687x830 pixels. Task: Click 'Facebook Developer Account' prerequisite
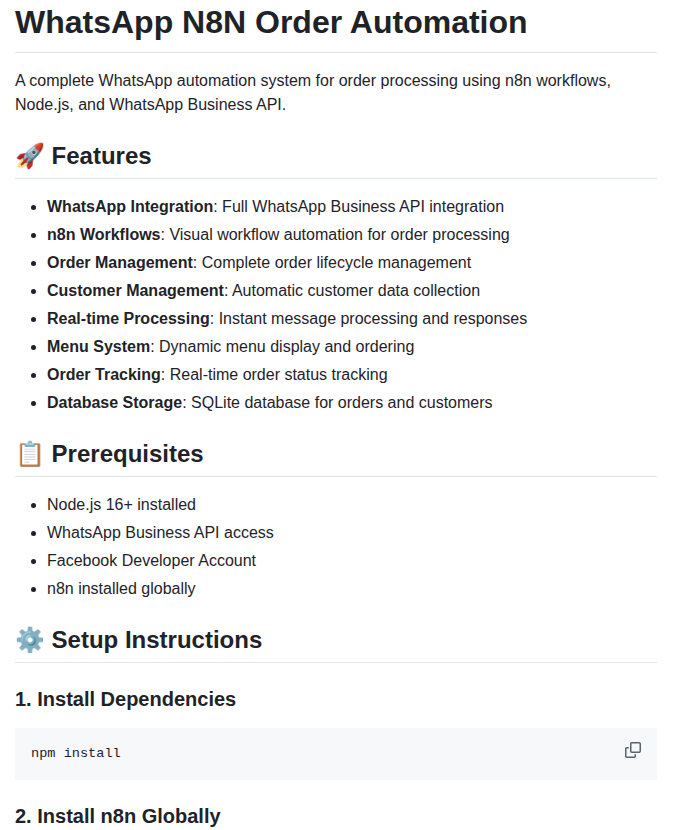(151, 561)
